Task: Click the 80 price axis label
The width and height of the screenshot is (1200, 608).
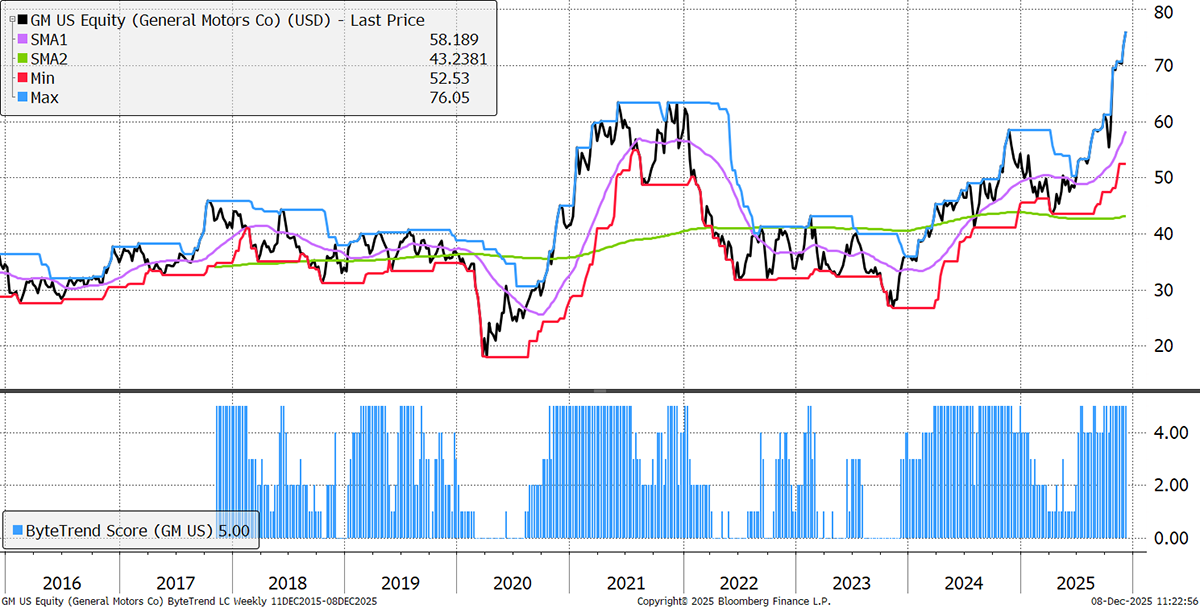Action: pos(1162,12)
